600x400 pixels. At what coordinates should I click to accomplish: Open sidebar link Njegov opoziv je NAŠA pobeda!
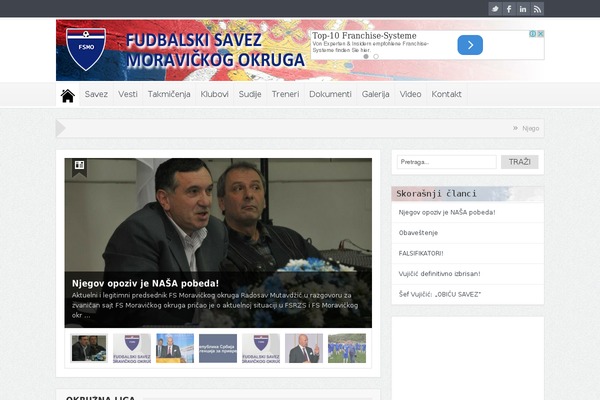[447, 212]
